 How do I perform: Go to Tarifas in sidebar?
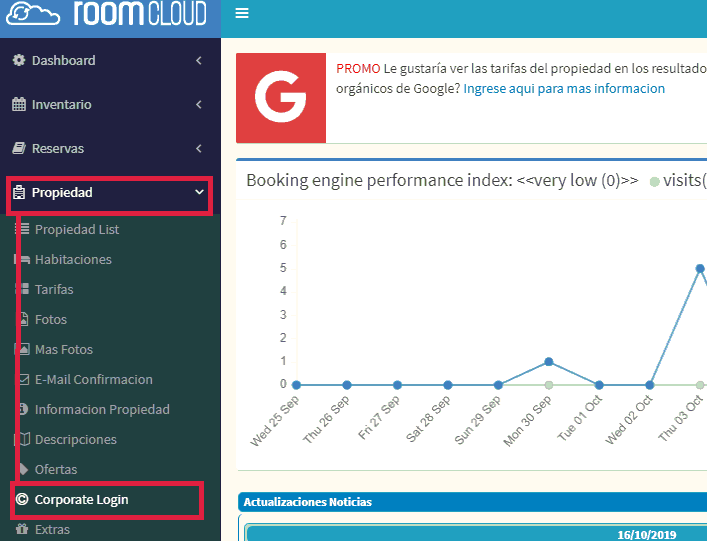54,289
